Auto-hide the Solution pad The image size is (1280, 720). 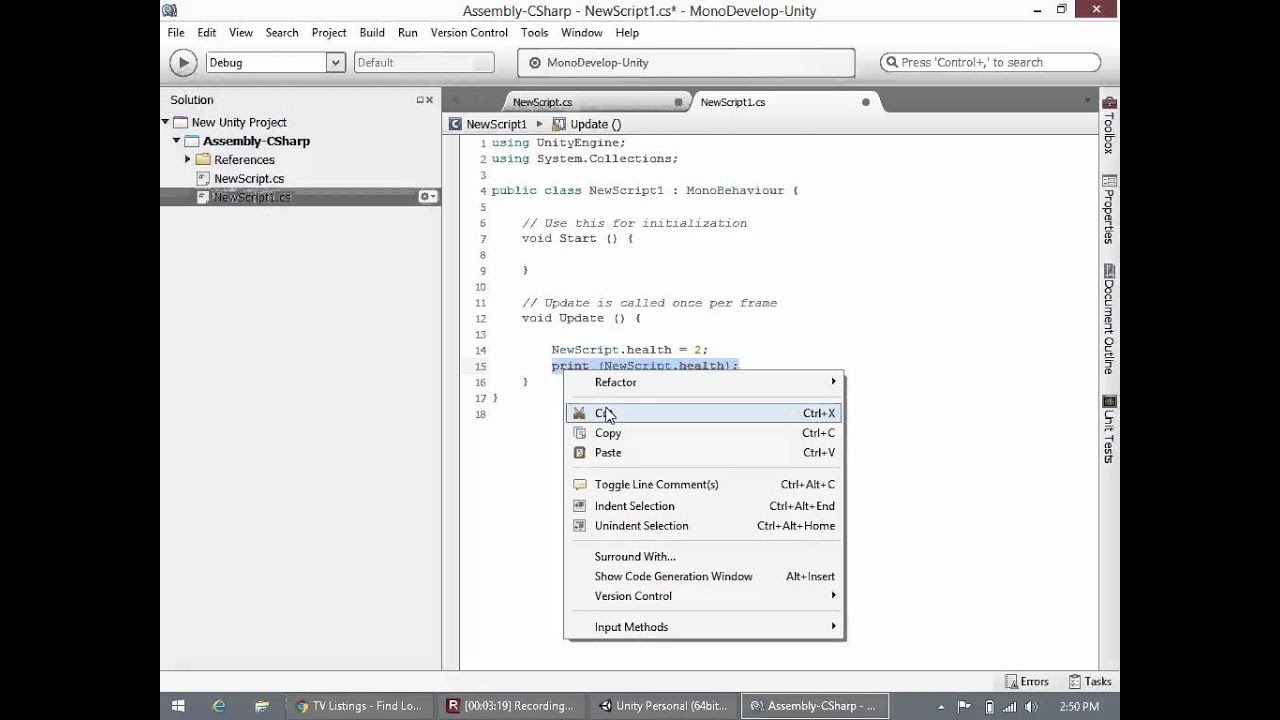(421, 100)
